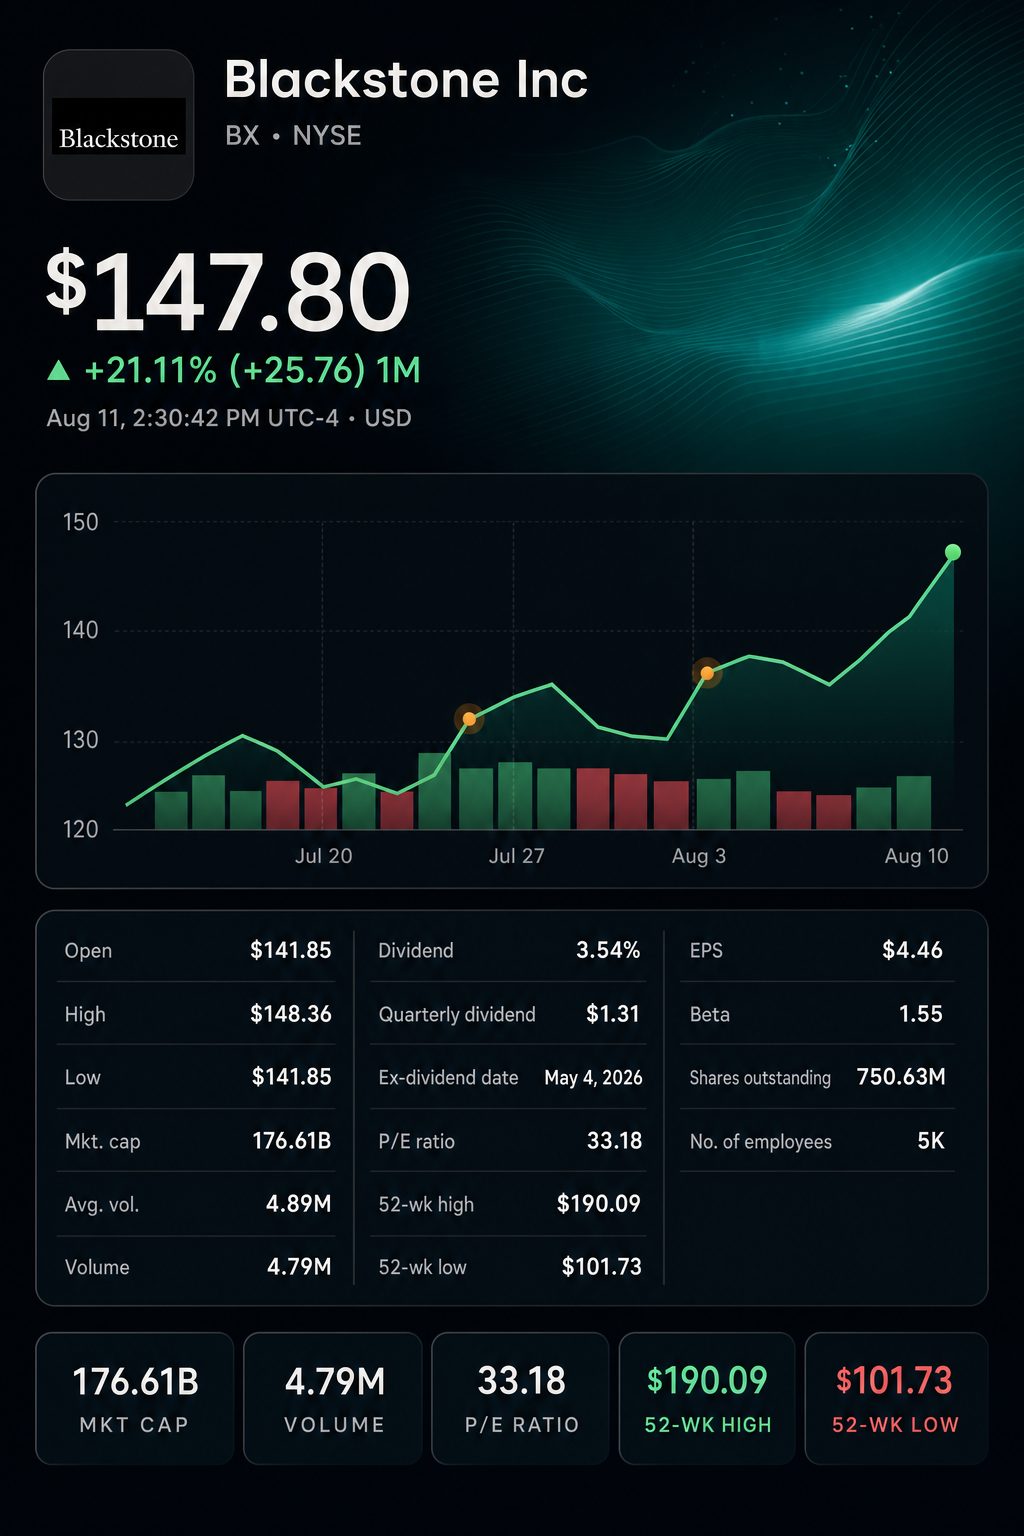Select the orange chart marker near Aug 3

[x=707, y=673]
